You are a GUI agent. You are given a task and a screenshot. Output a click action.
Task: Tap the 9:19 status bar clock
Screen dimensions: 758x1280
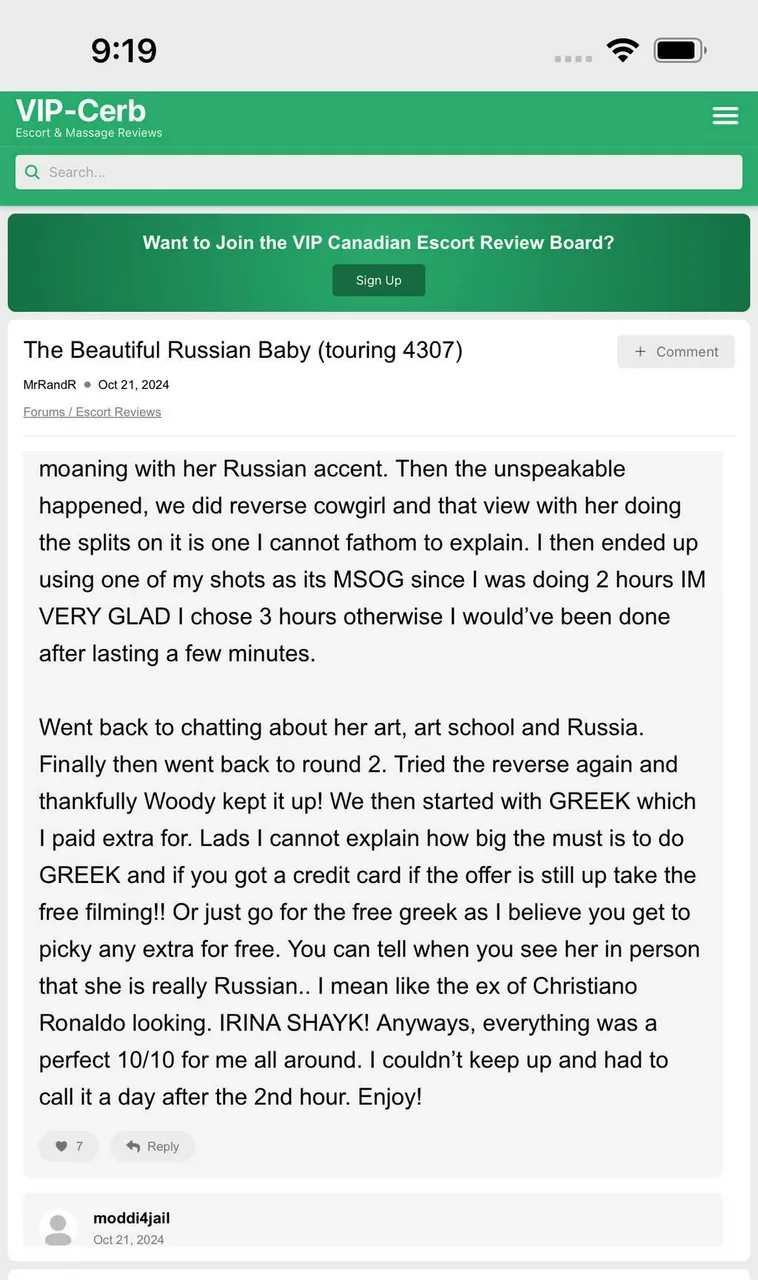pyautogui.click(x=124, y=50)
